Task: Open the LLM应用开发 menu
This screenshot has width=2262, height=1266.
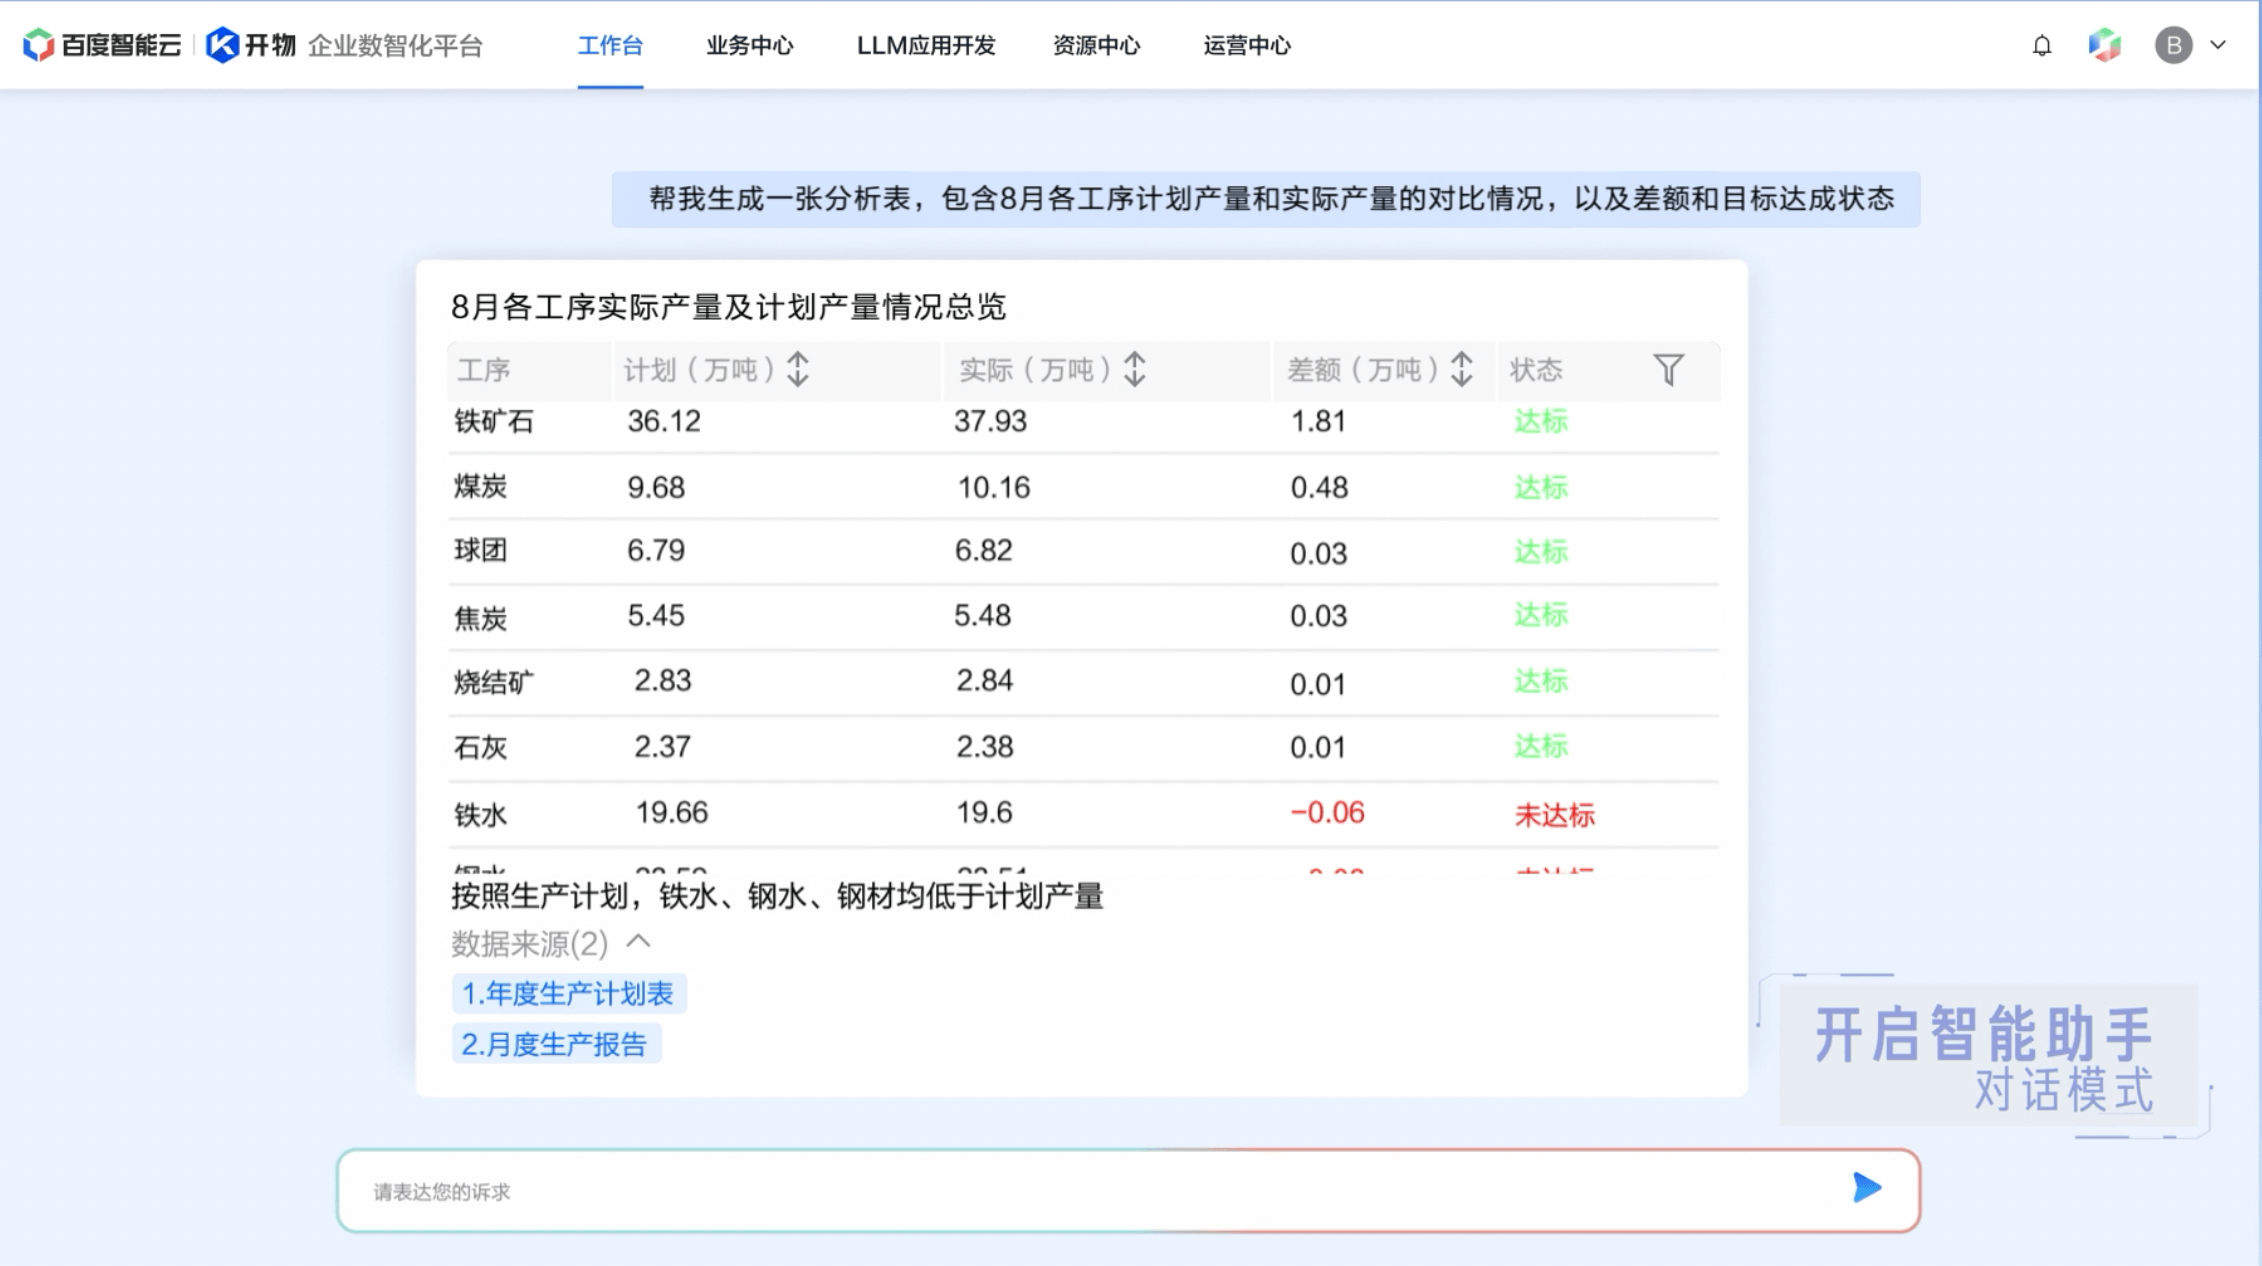Action: [926, 45]
